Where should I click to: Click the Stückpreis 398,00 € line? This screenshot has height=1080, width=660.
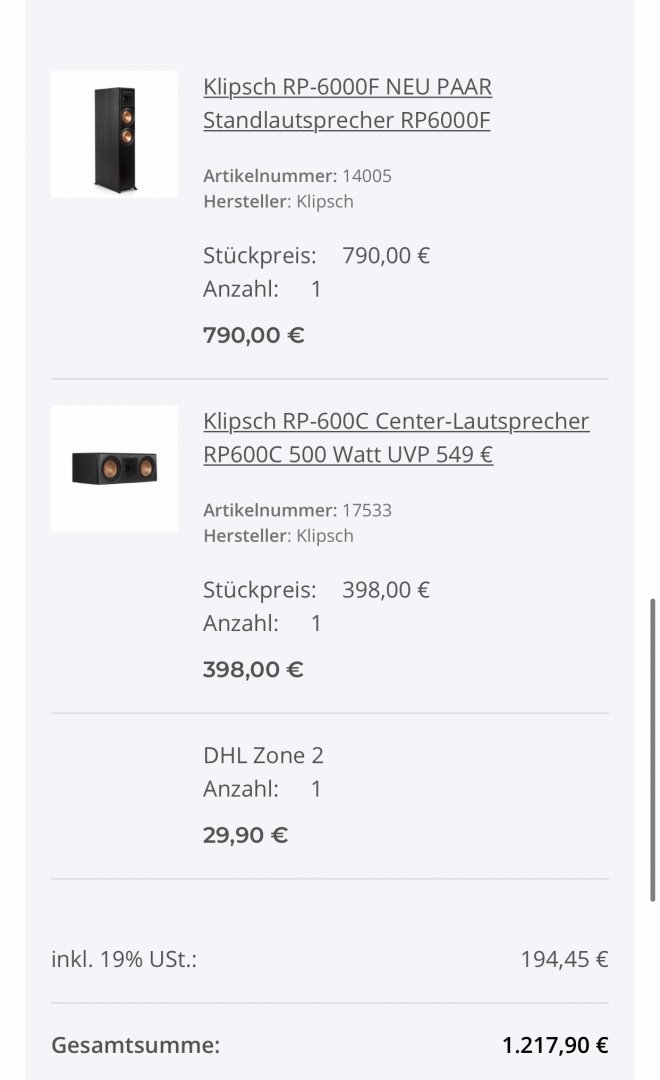coord(316,590)
